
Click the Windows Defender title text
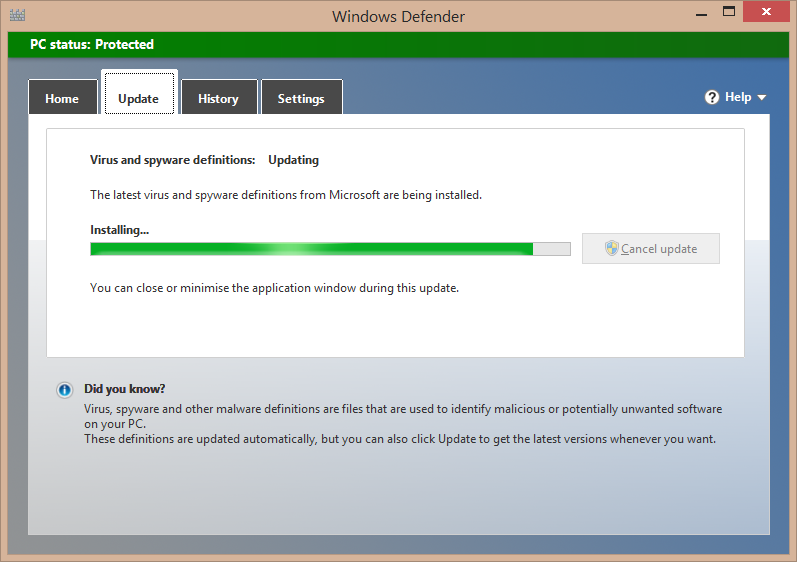[x=398, y=16]
